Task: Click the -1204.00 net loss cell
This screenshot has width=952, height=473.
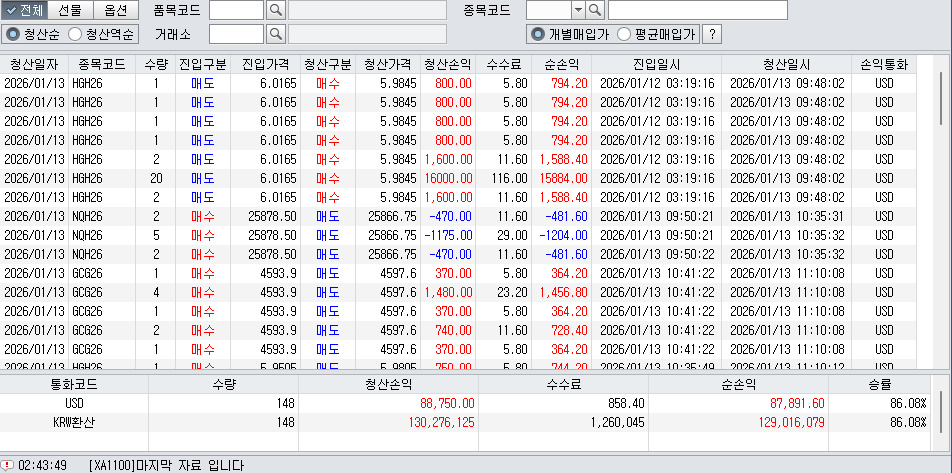Action: [562, 236]
